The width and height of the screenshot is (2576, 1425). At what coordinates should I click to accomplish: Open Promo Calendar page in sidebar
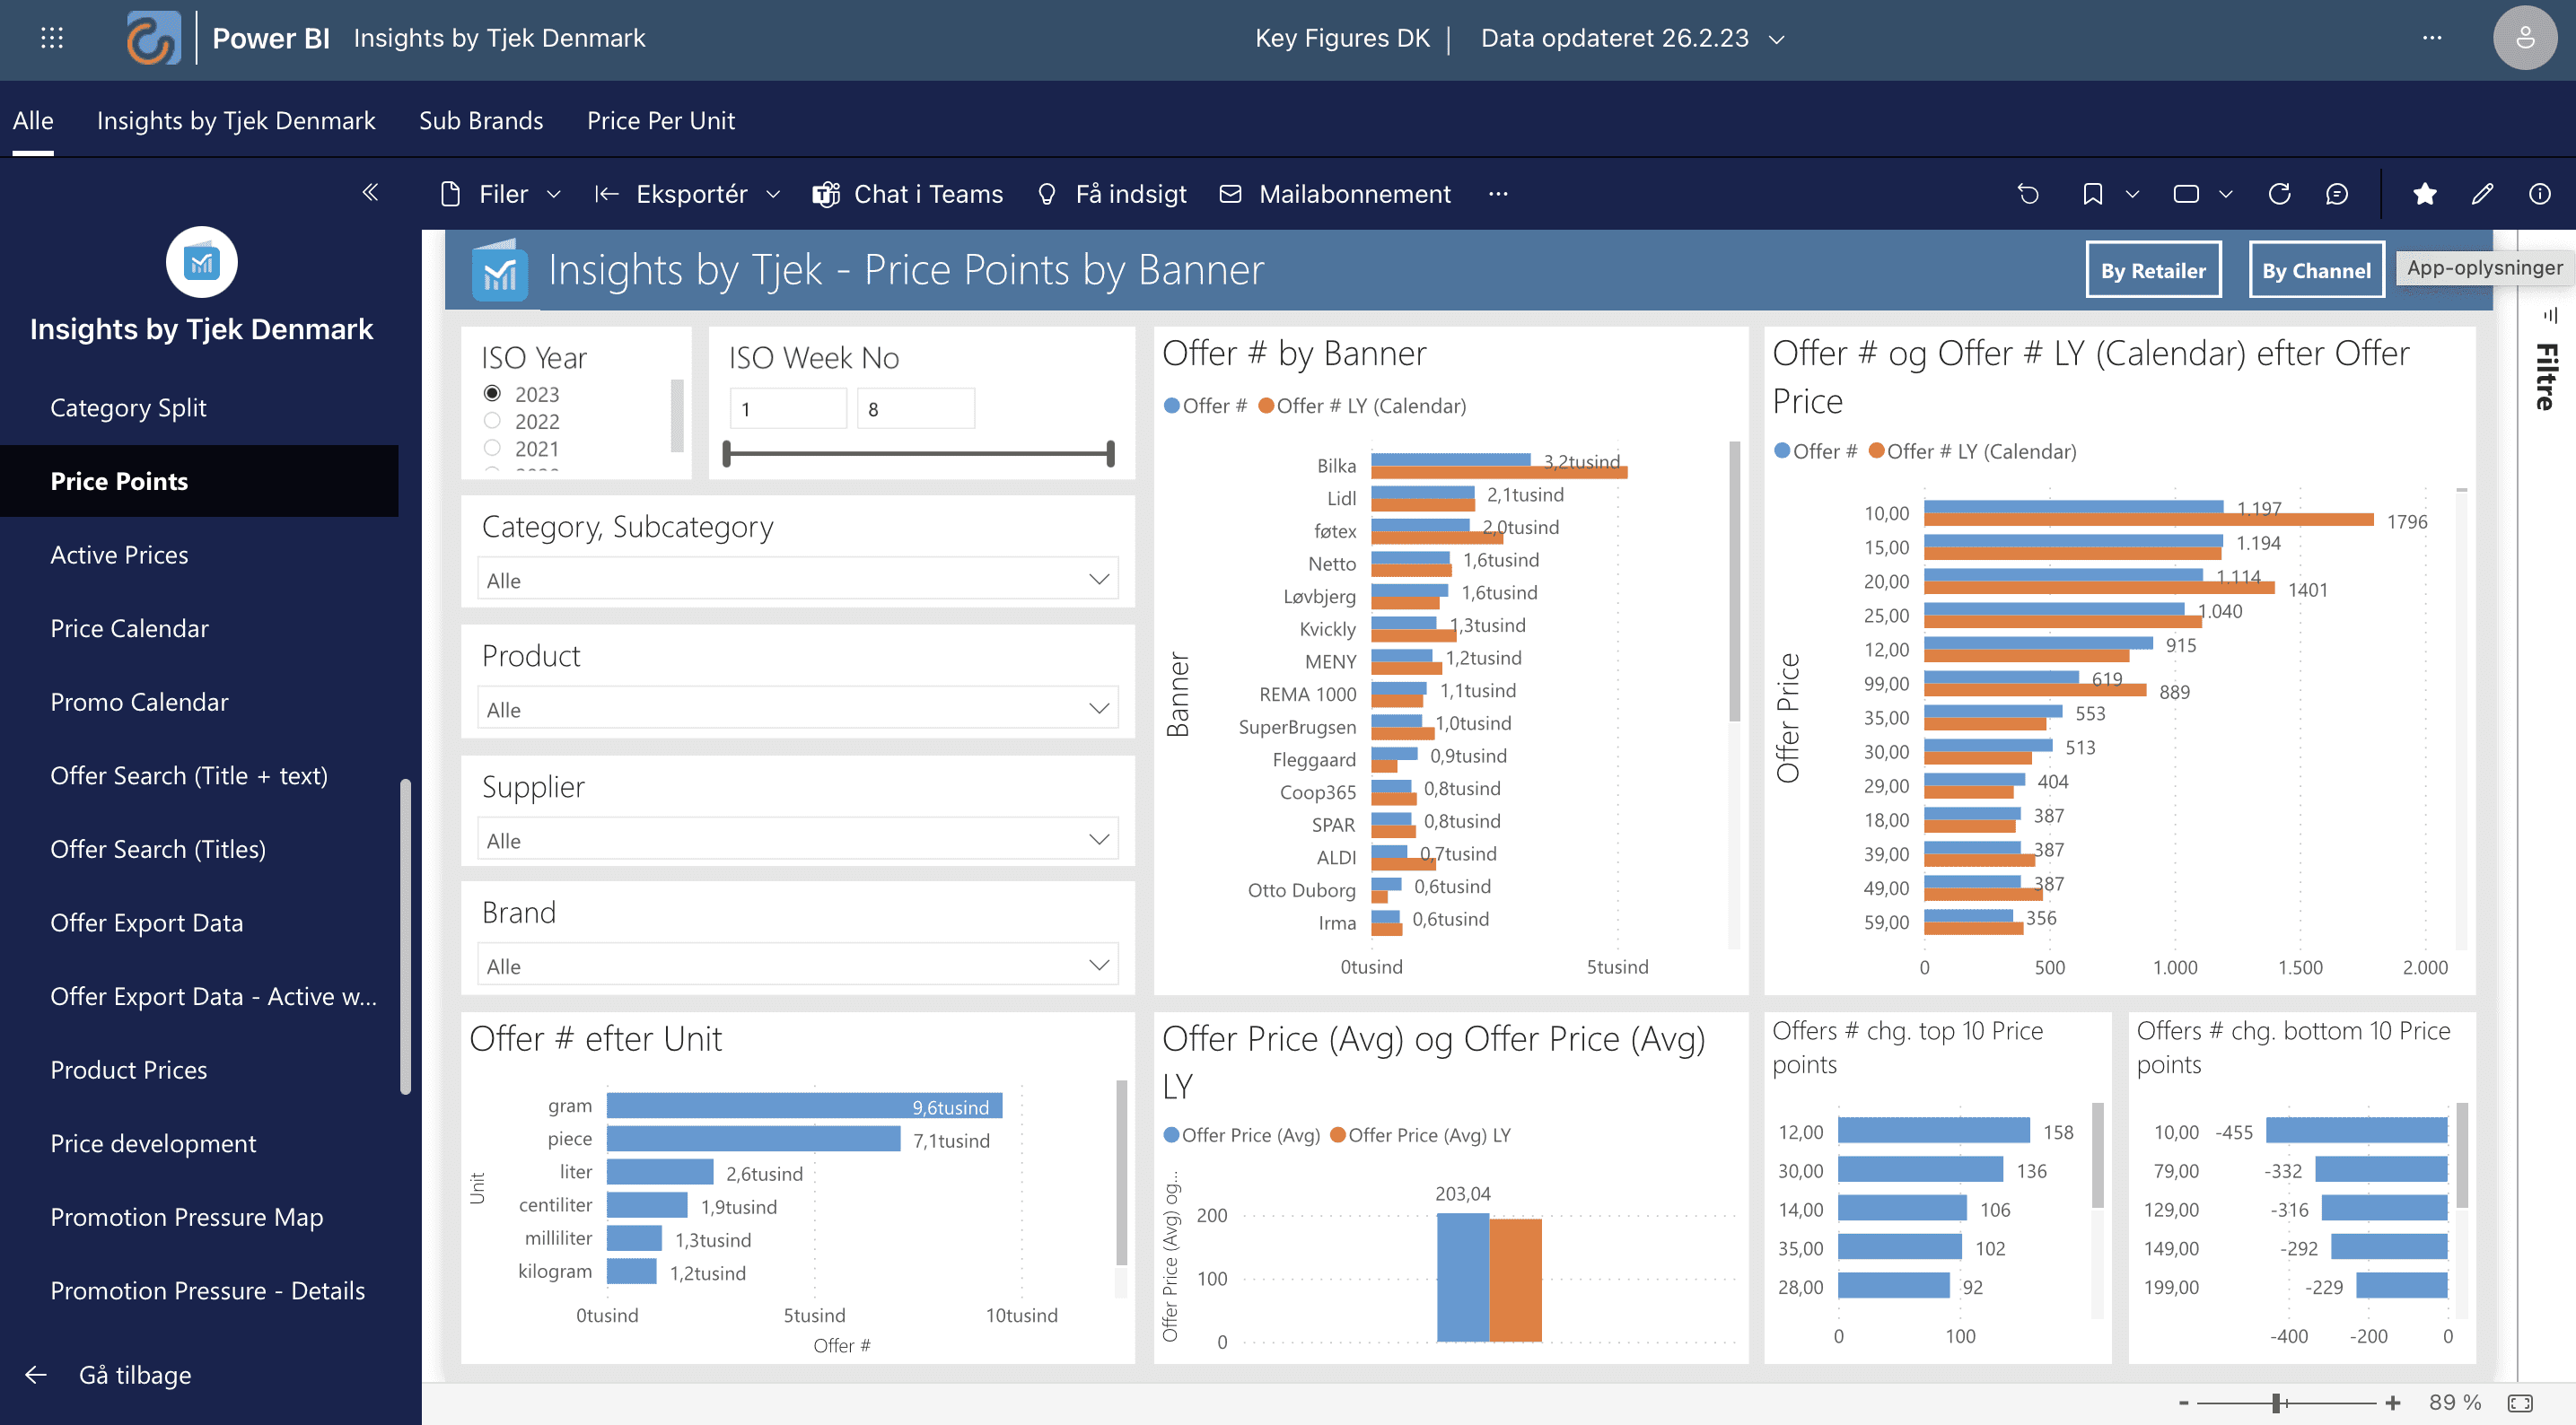(139, 702)
